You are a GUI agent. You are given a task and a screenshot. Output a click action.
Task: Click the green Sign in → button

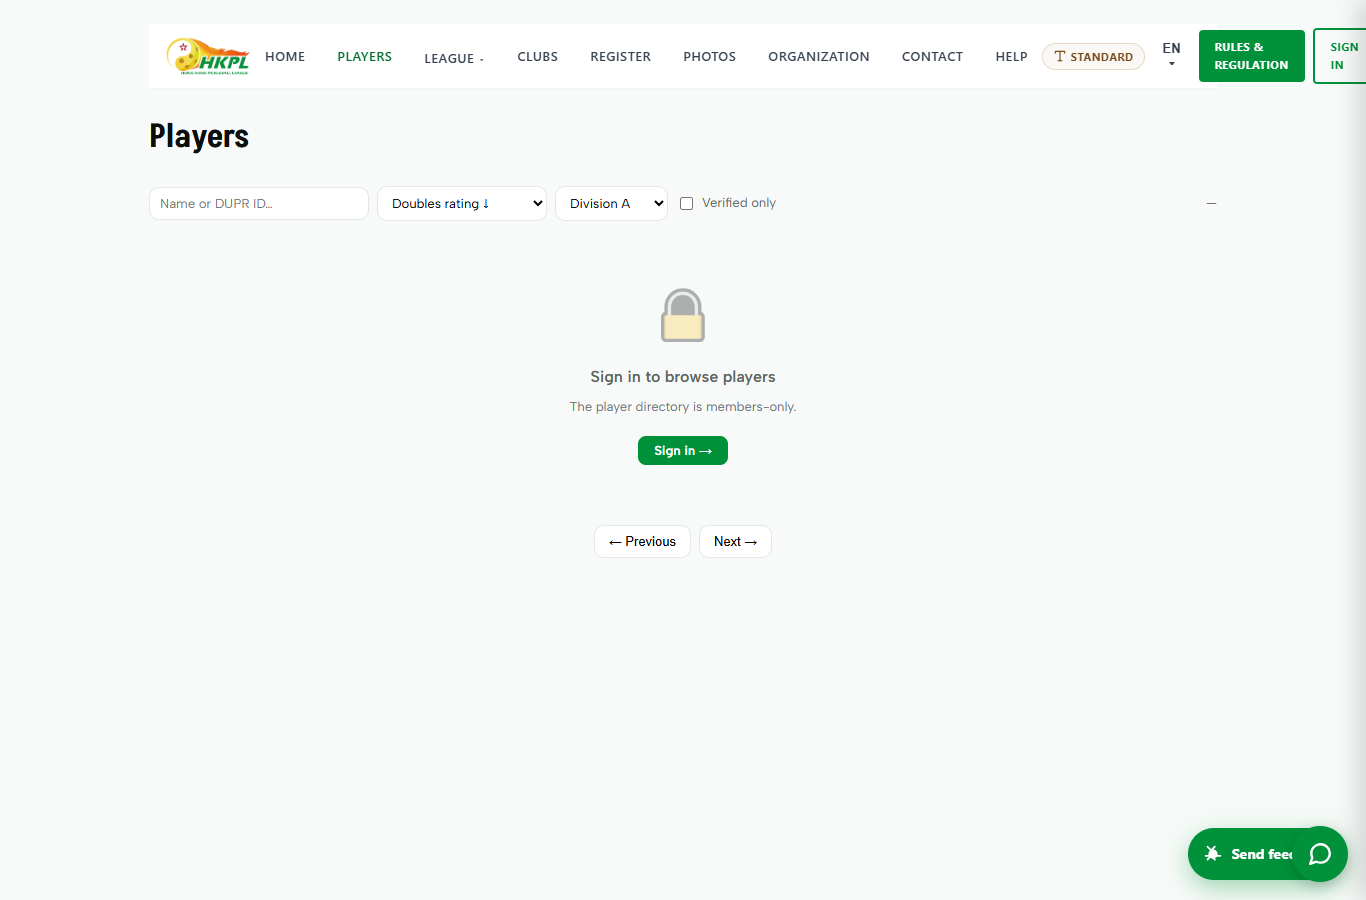tap(683, 451)
